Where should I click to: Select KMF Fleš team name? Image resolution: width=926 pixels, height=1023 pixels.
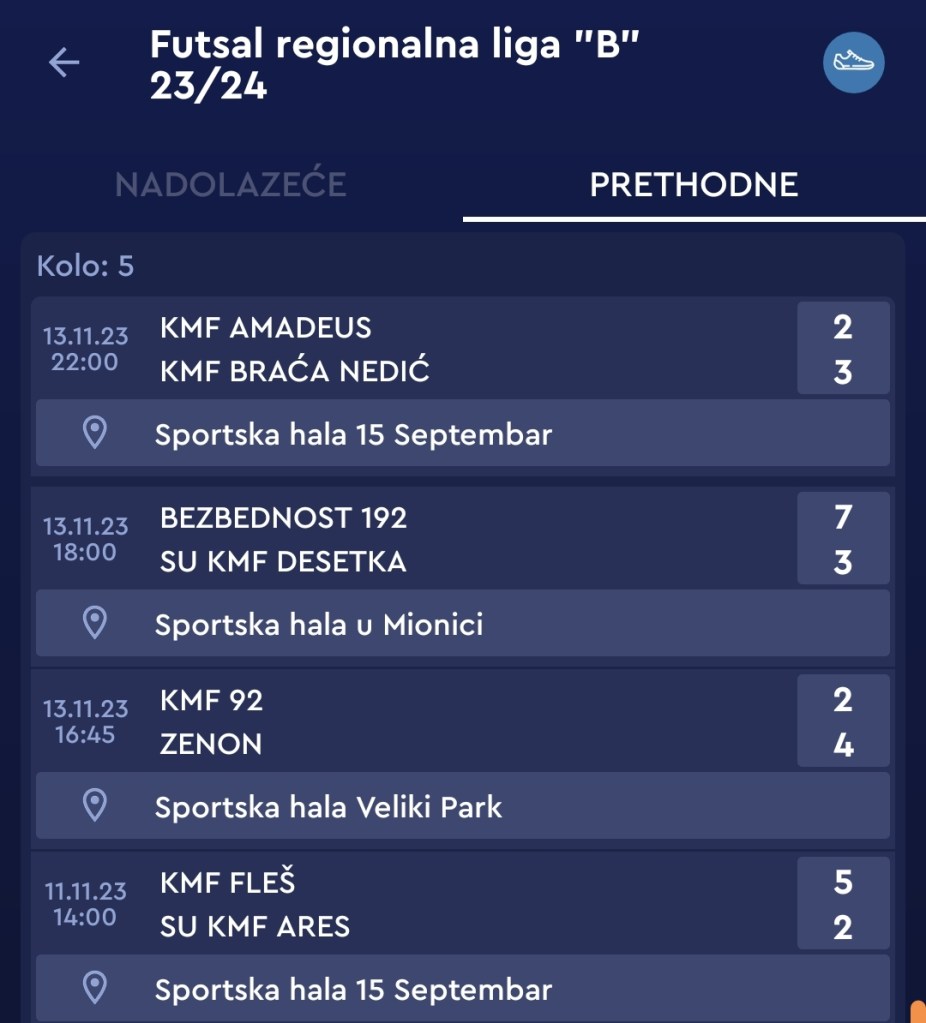(227, 882)
